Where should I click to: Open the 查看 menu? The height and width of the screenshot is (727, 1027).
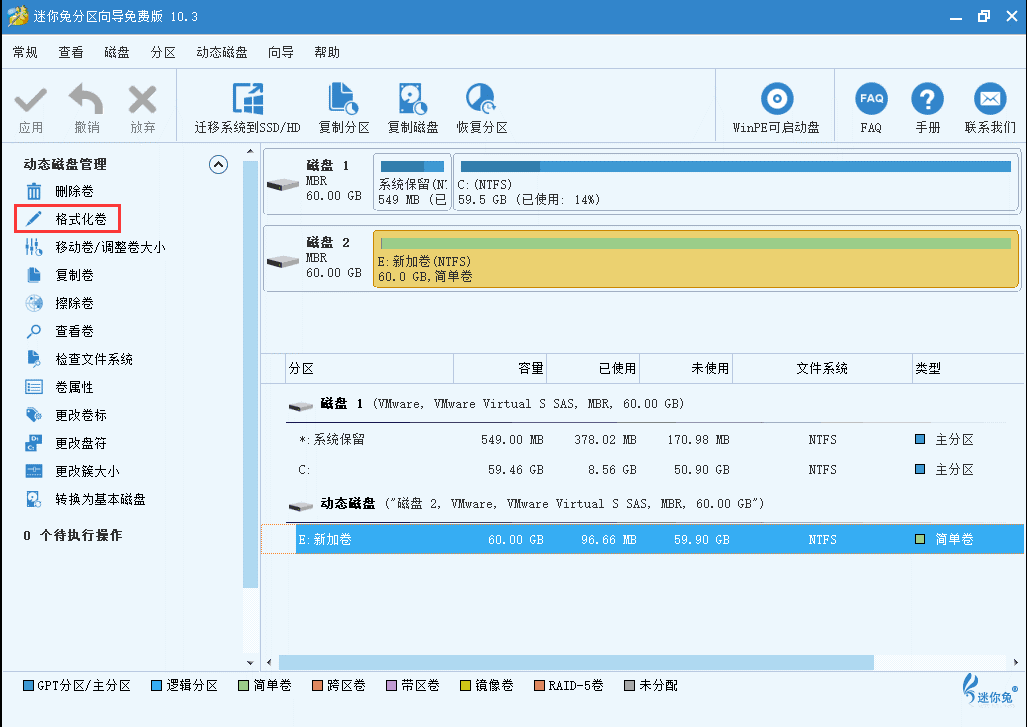(x=71, y=52)
